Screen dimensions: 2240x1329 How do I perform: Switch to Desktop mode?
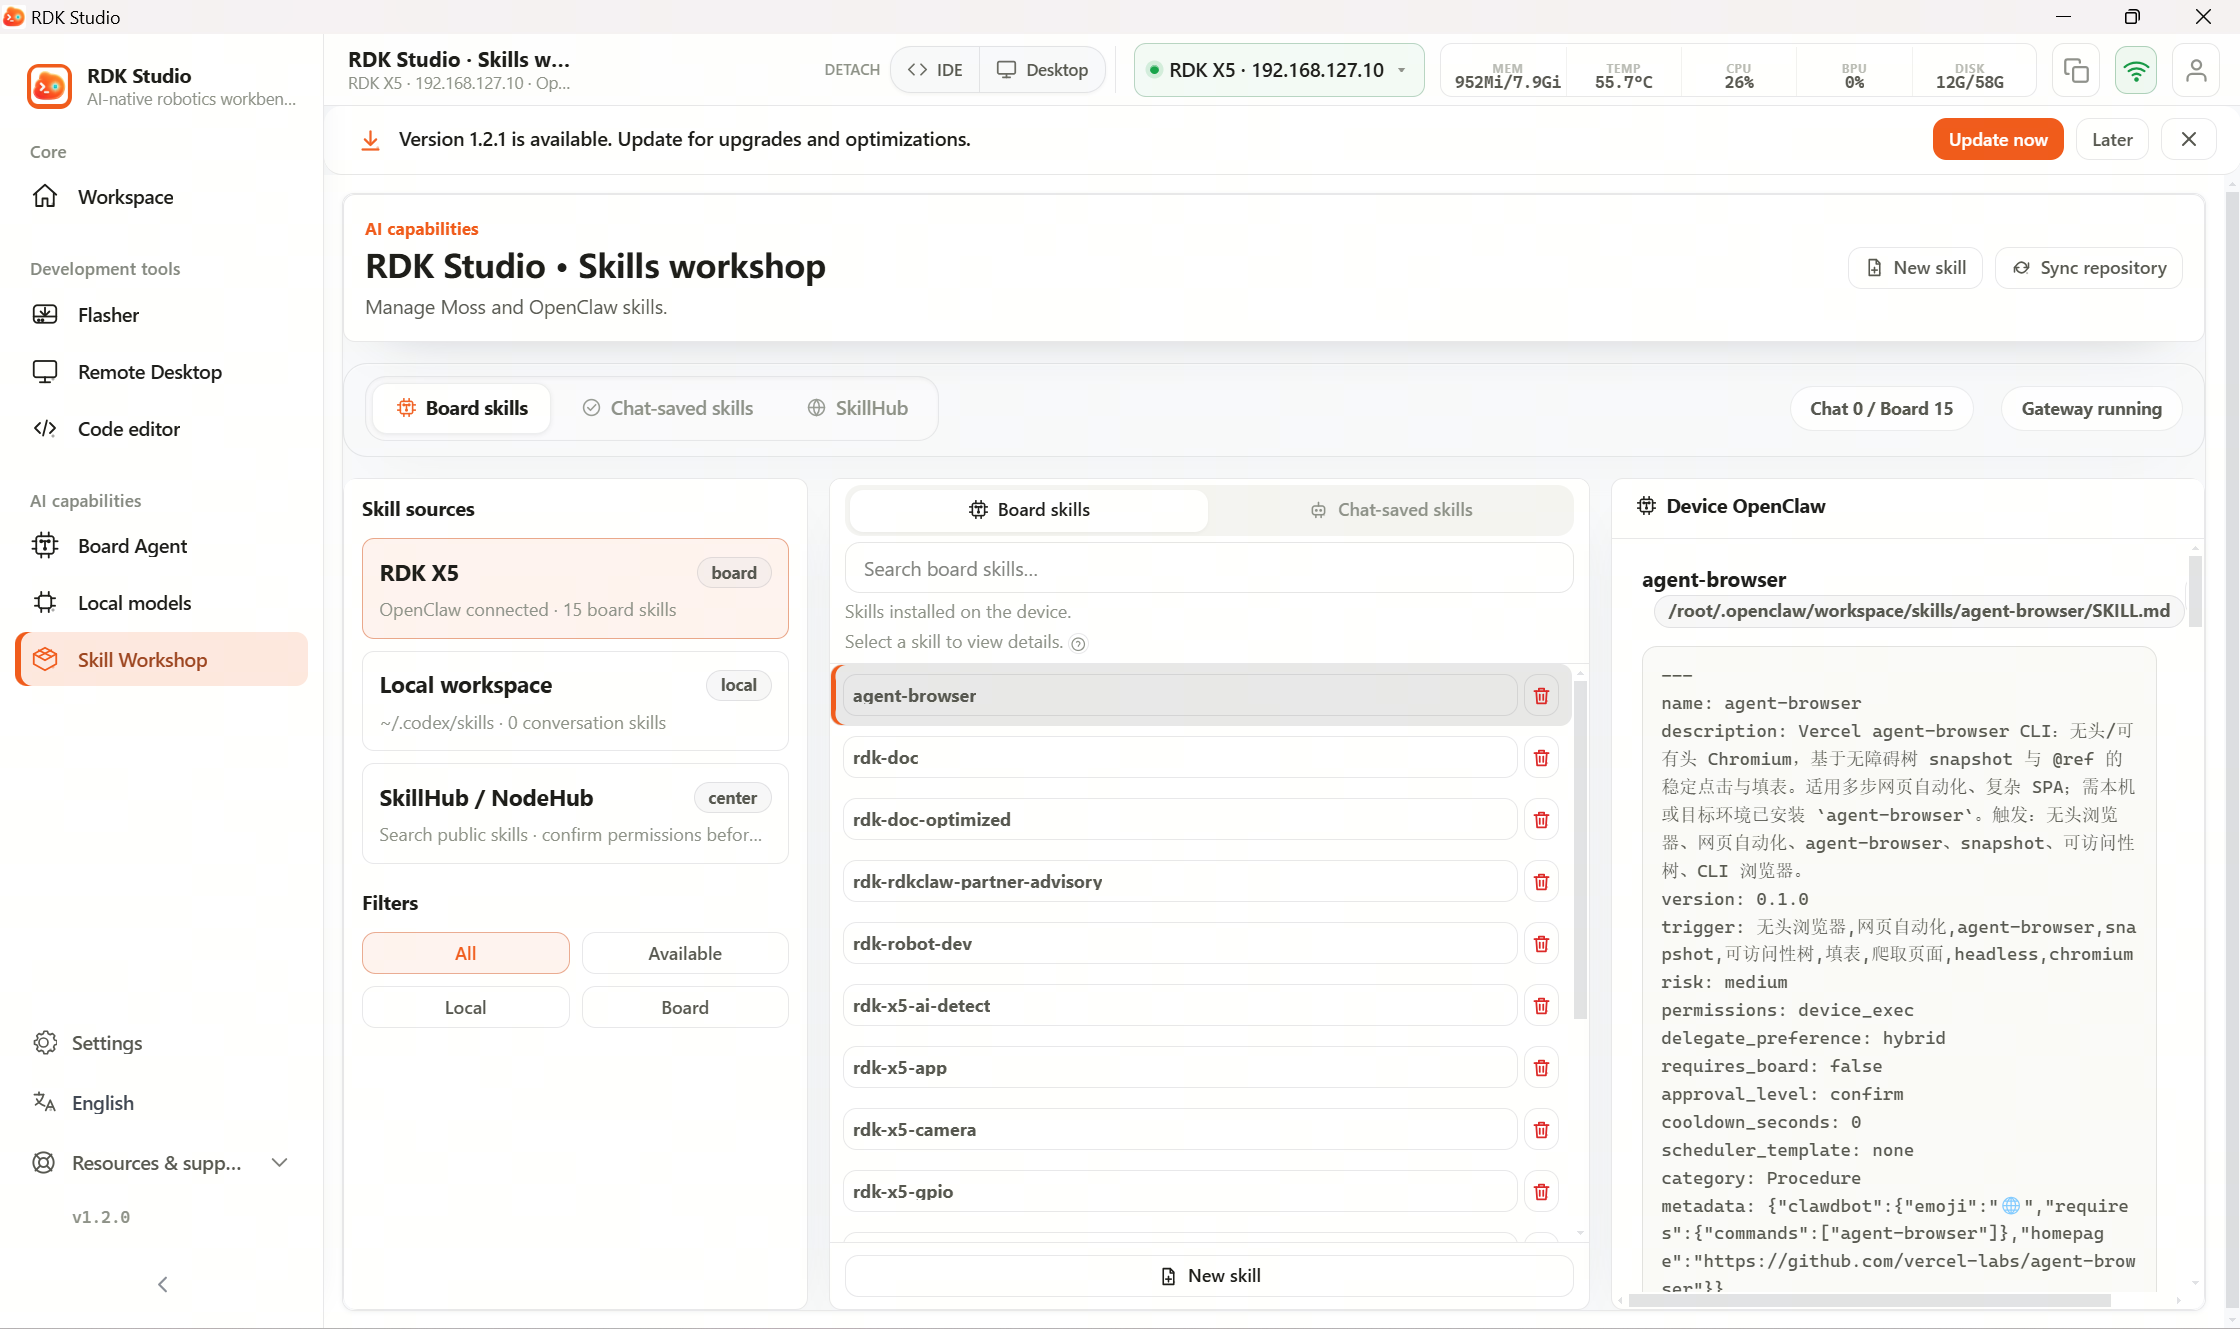tap(1042, 70)
